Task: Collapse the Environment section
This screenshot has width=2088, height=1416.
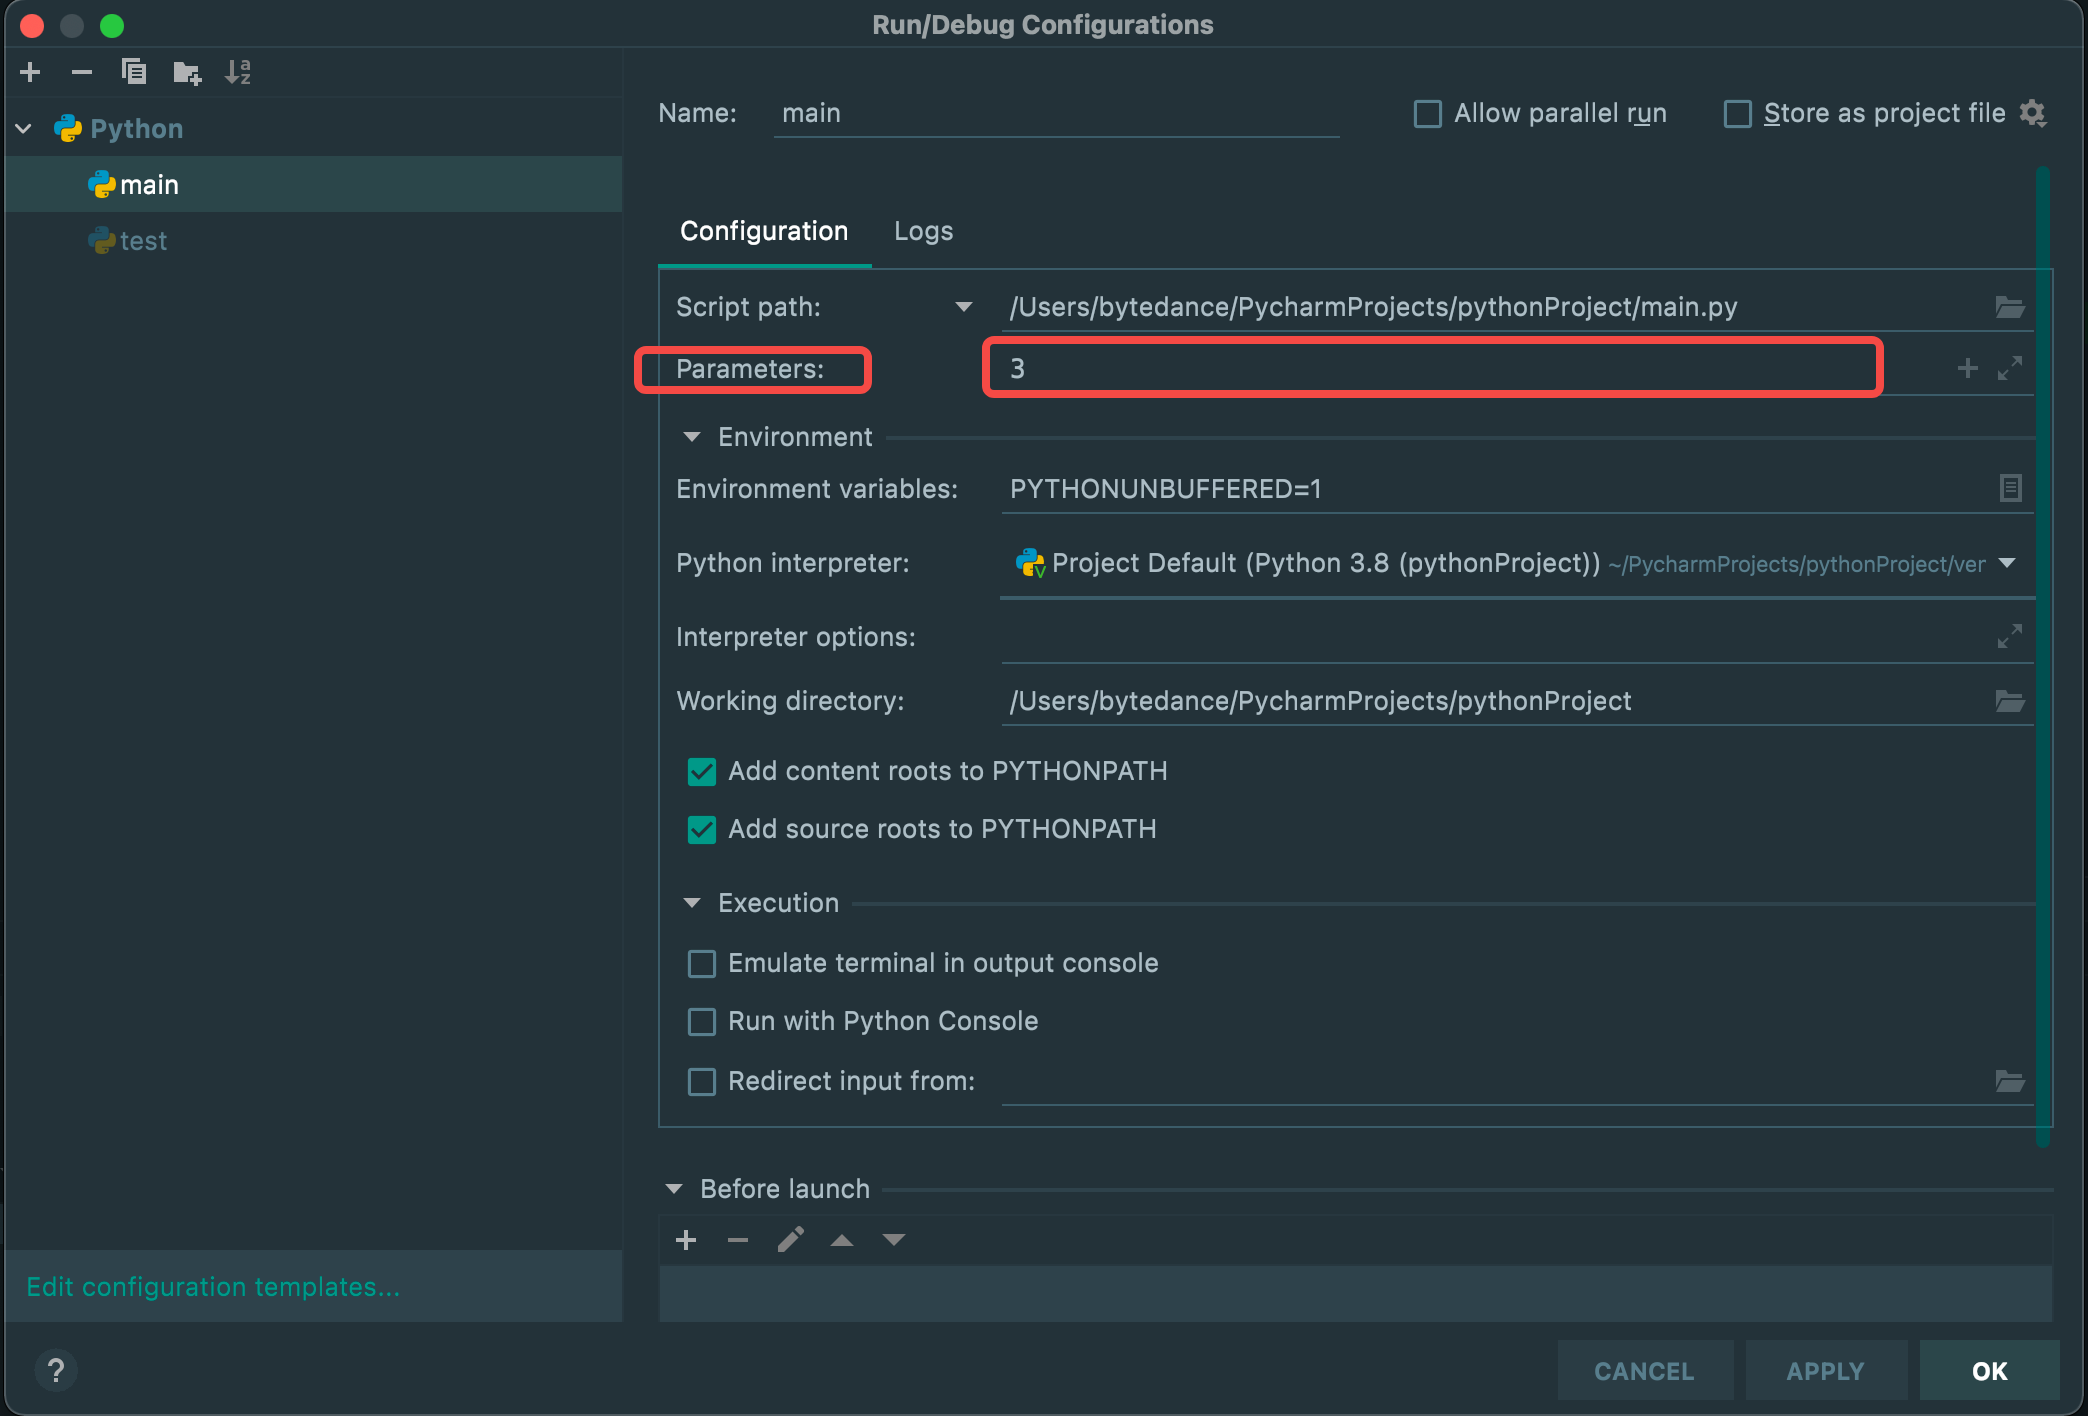Action: pyautogui.click(x=692, y=437)
